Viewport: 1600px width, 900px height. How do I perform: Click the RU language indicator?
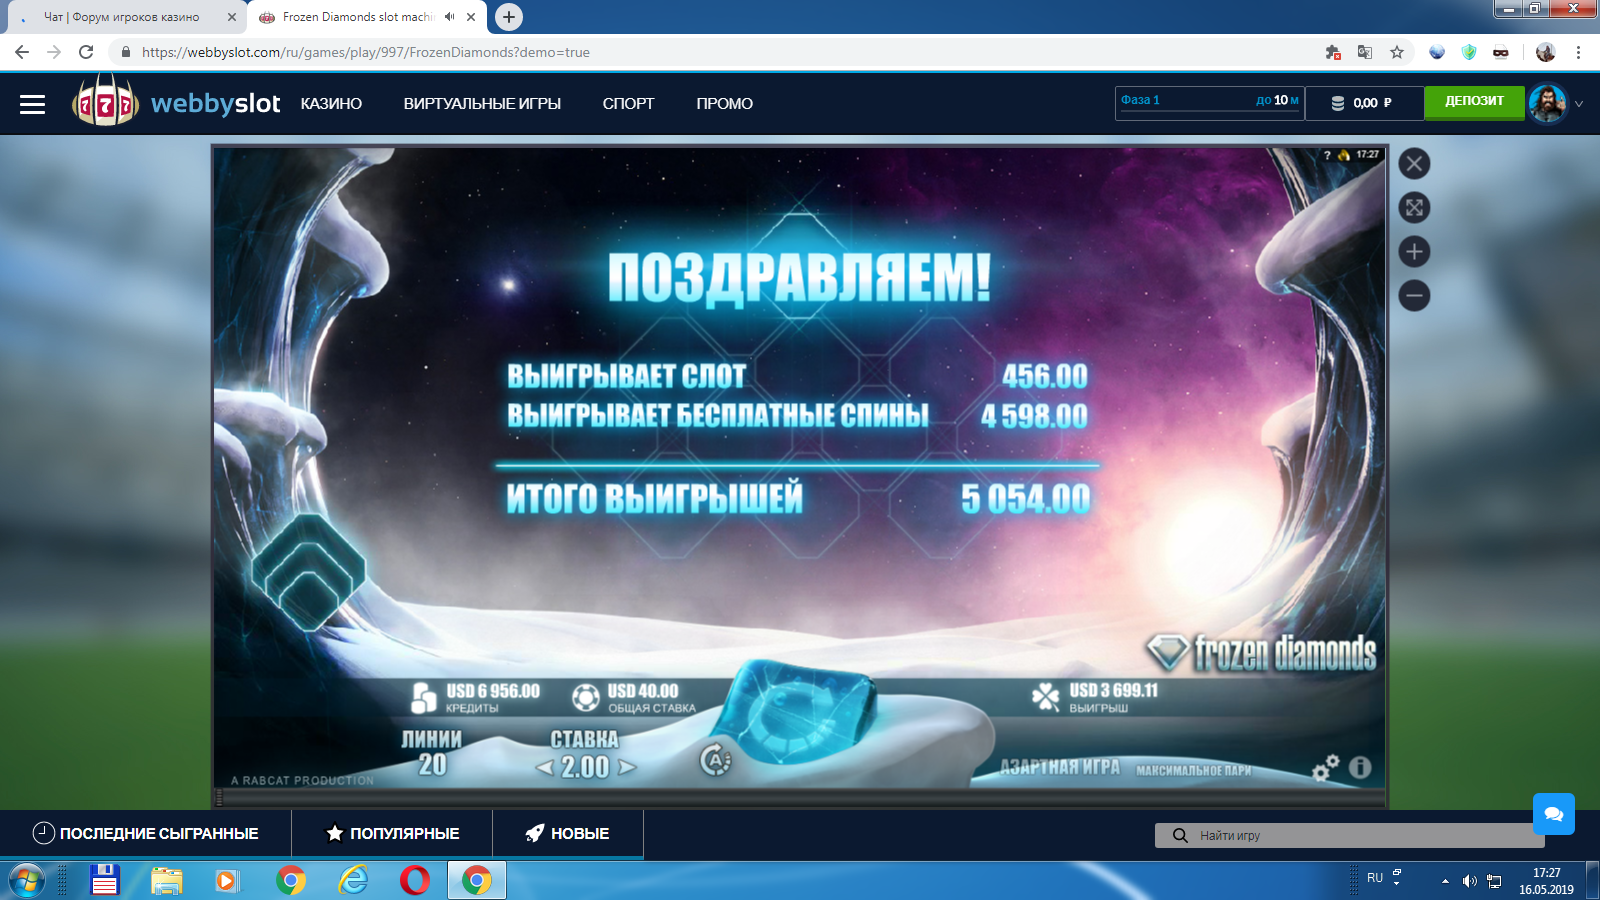tap(1375, 878)
